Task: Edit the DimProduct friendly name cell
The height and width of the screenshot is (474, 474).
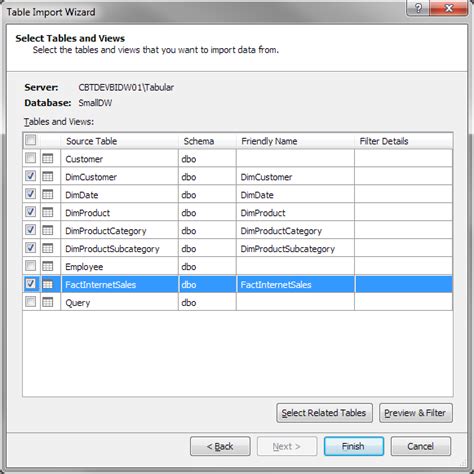Action: (x=295, y=213)
